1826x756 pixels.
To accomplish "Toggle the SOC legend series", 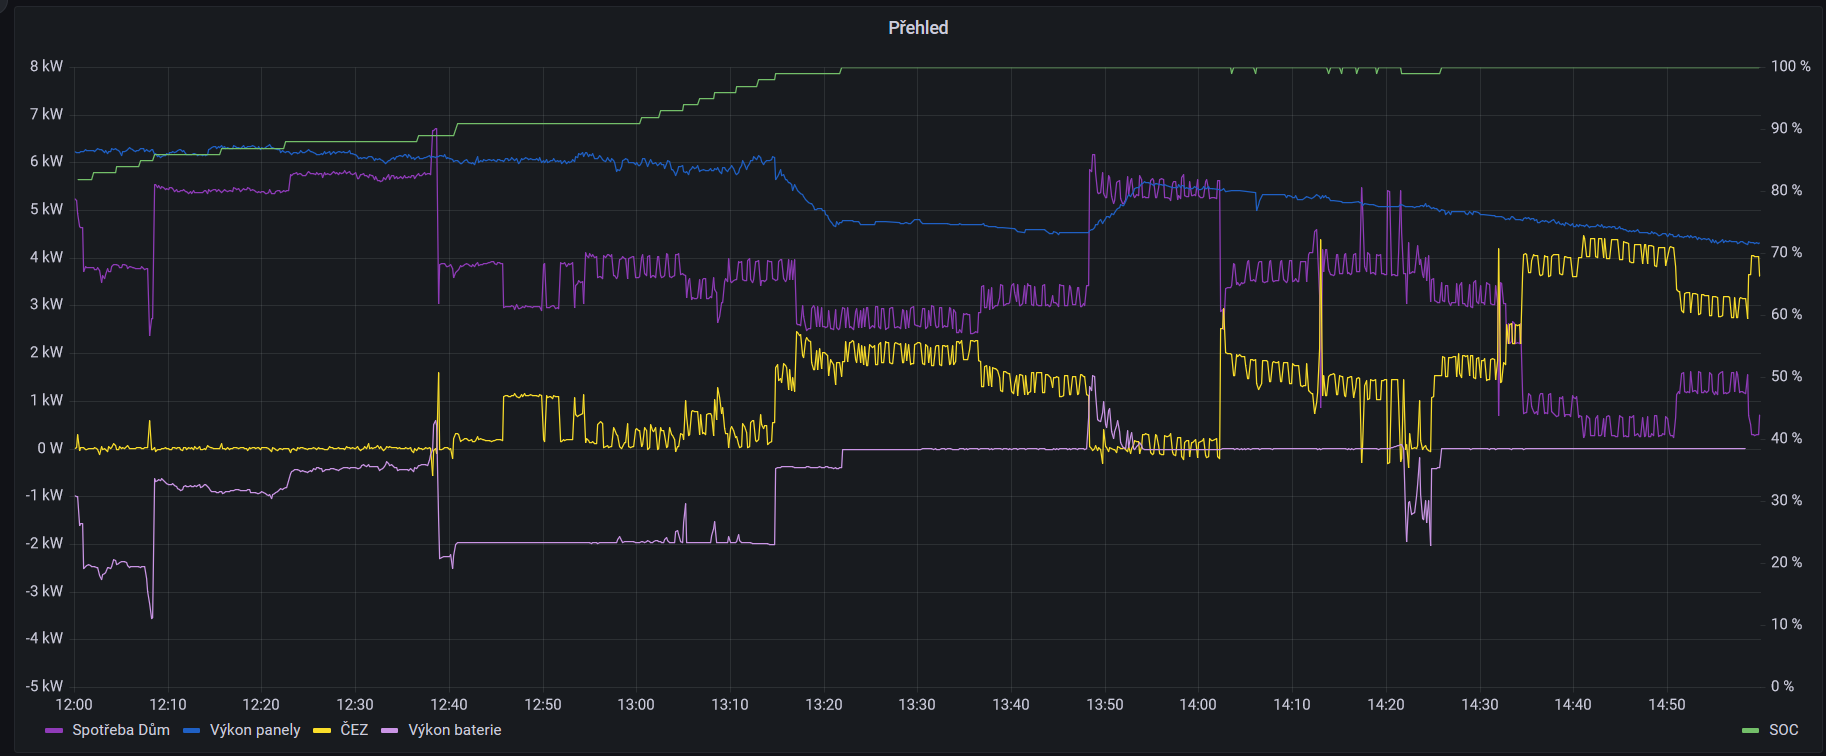I will [1783, 730].
